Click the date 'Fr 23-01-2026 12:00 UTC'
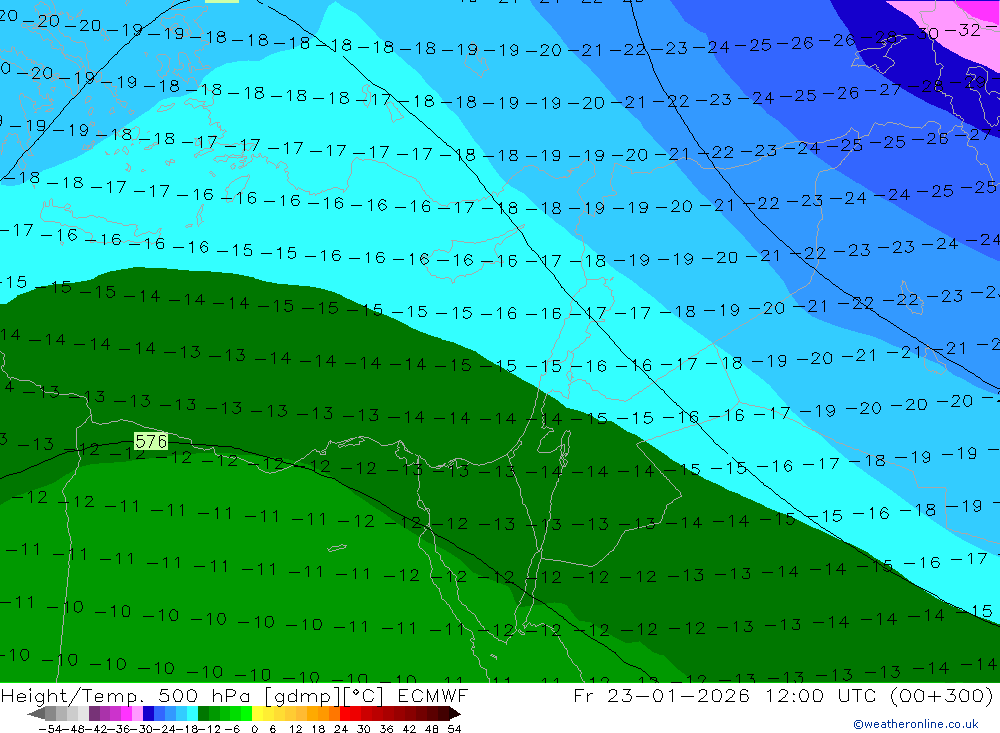 [726, 695]
